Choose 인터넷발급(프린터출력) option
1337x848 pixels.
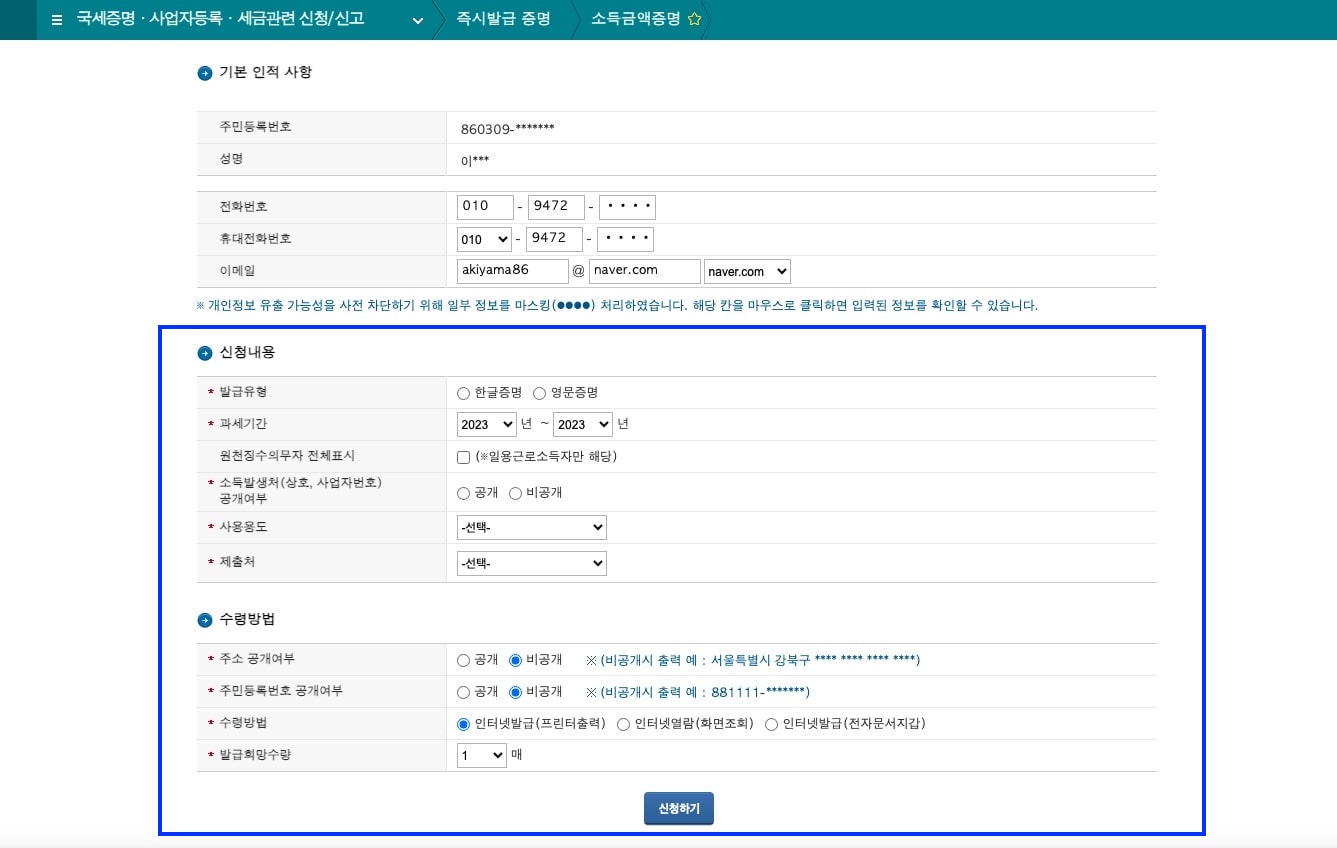click(x=463, y=724)
